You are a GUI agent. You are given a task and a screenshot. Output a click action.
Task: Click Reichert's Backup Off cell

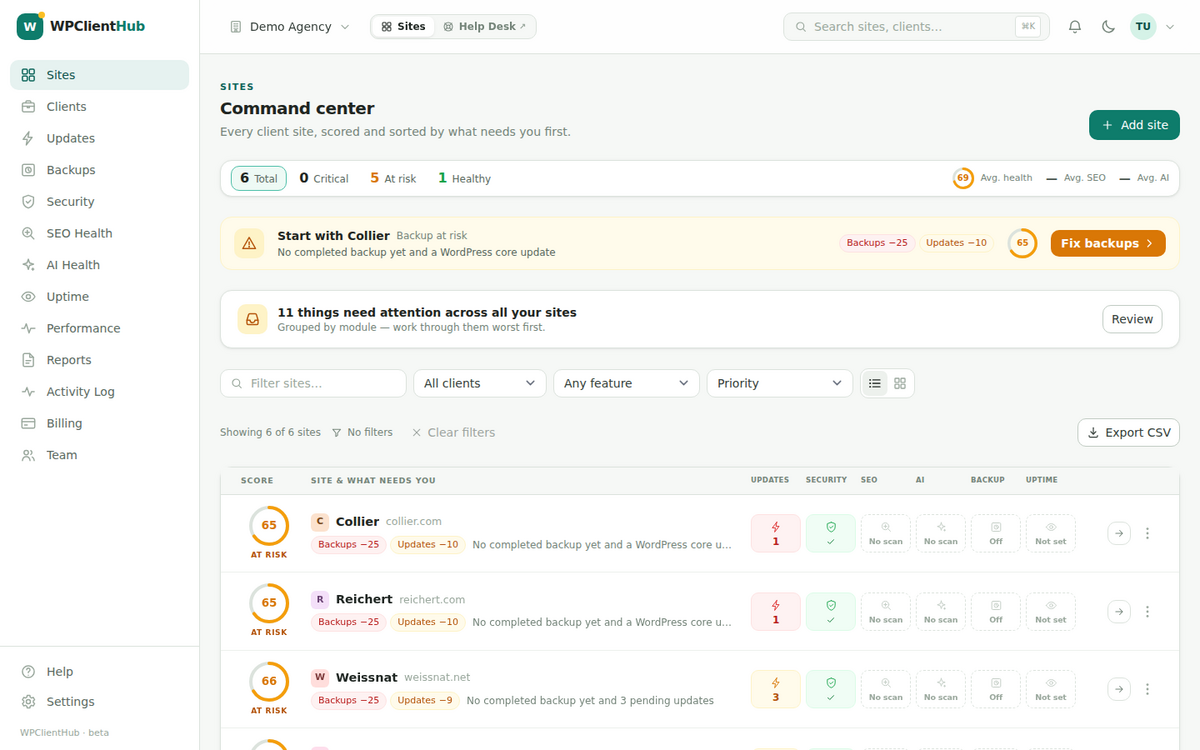996,611
